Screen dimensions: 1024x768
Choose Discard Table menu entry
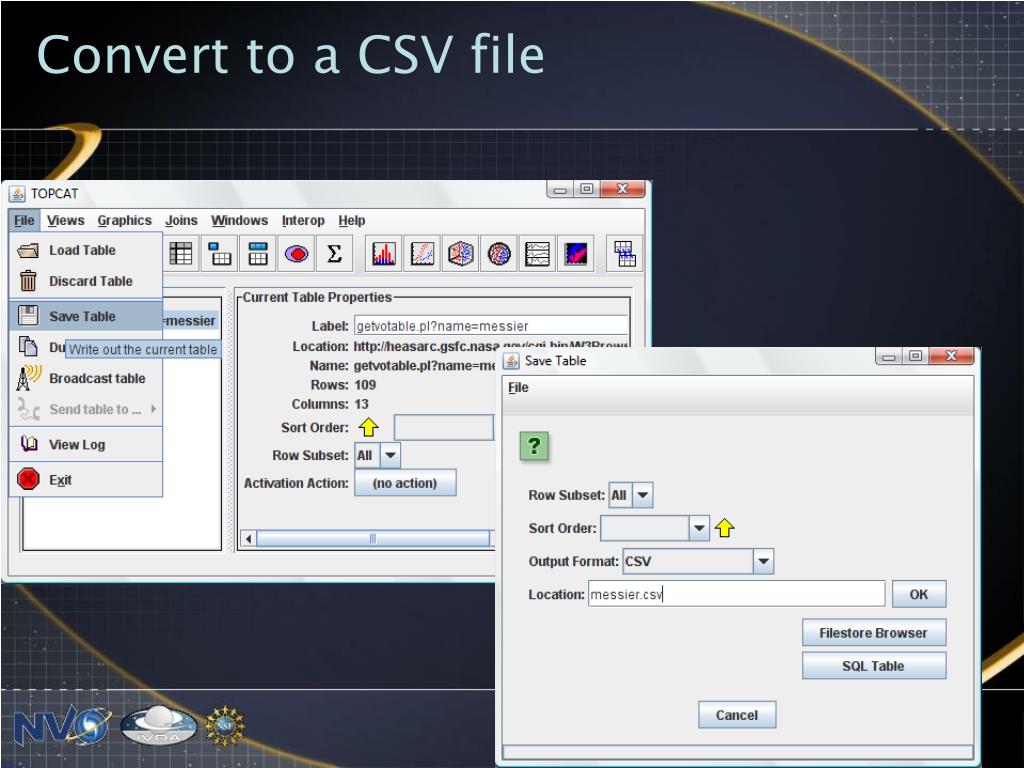pyautogui.click(x=86, y=281)
